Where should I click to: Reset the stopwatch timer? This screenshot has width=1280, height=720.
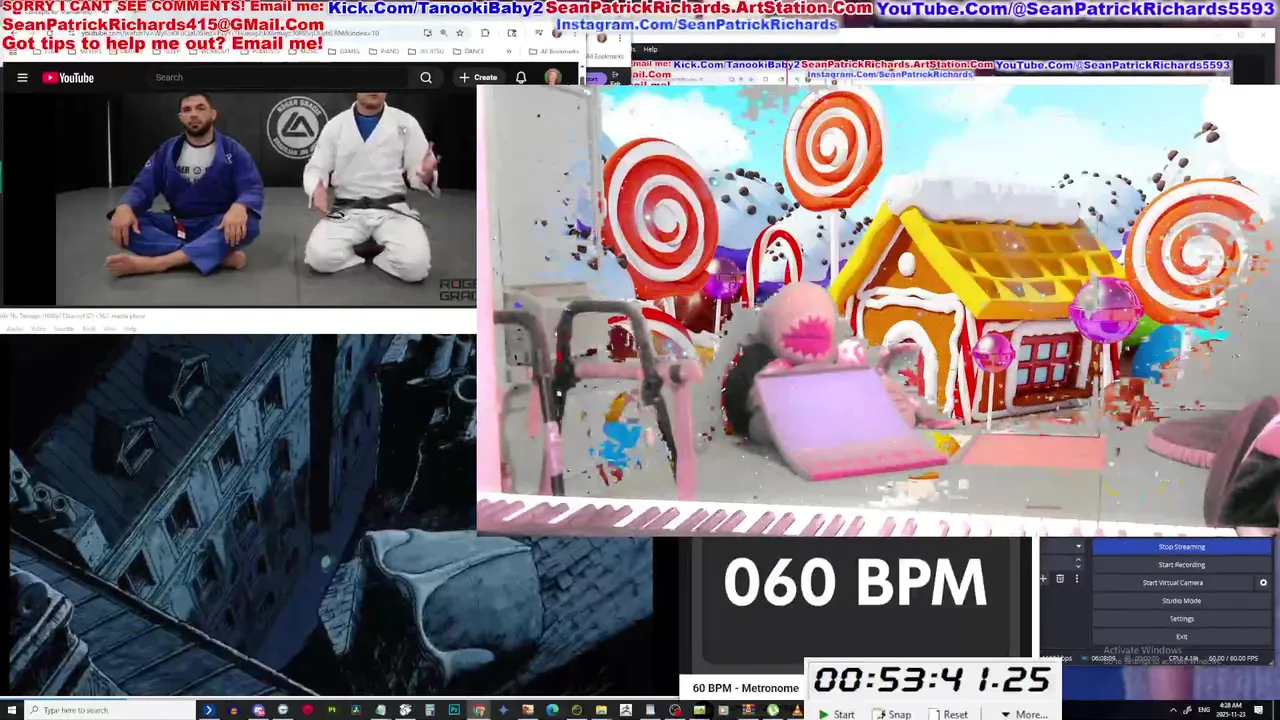950,714
